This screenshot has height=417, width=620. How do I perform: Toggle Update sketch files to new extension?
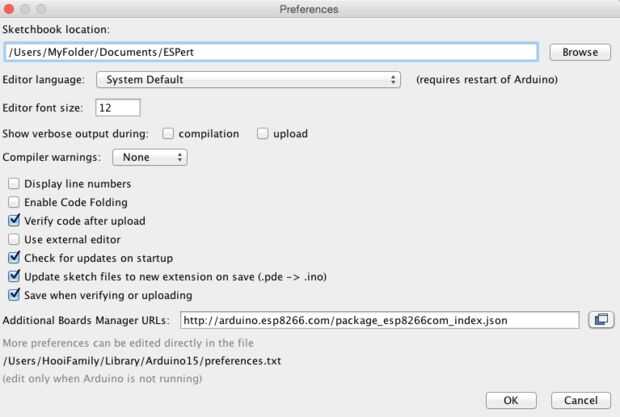(14, 277)
